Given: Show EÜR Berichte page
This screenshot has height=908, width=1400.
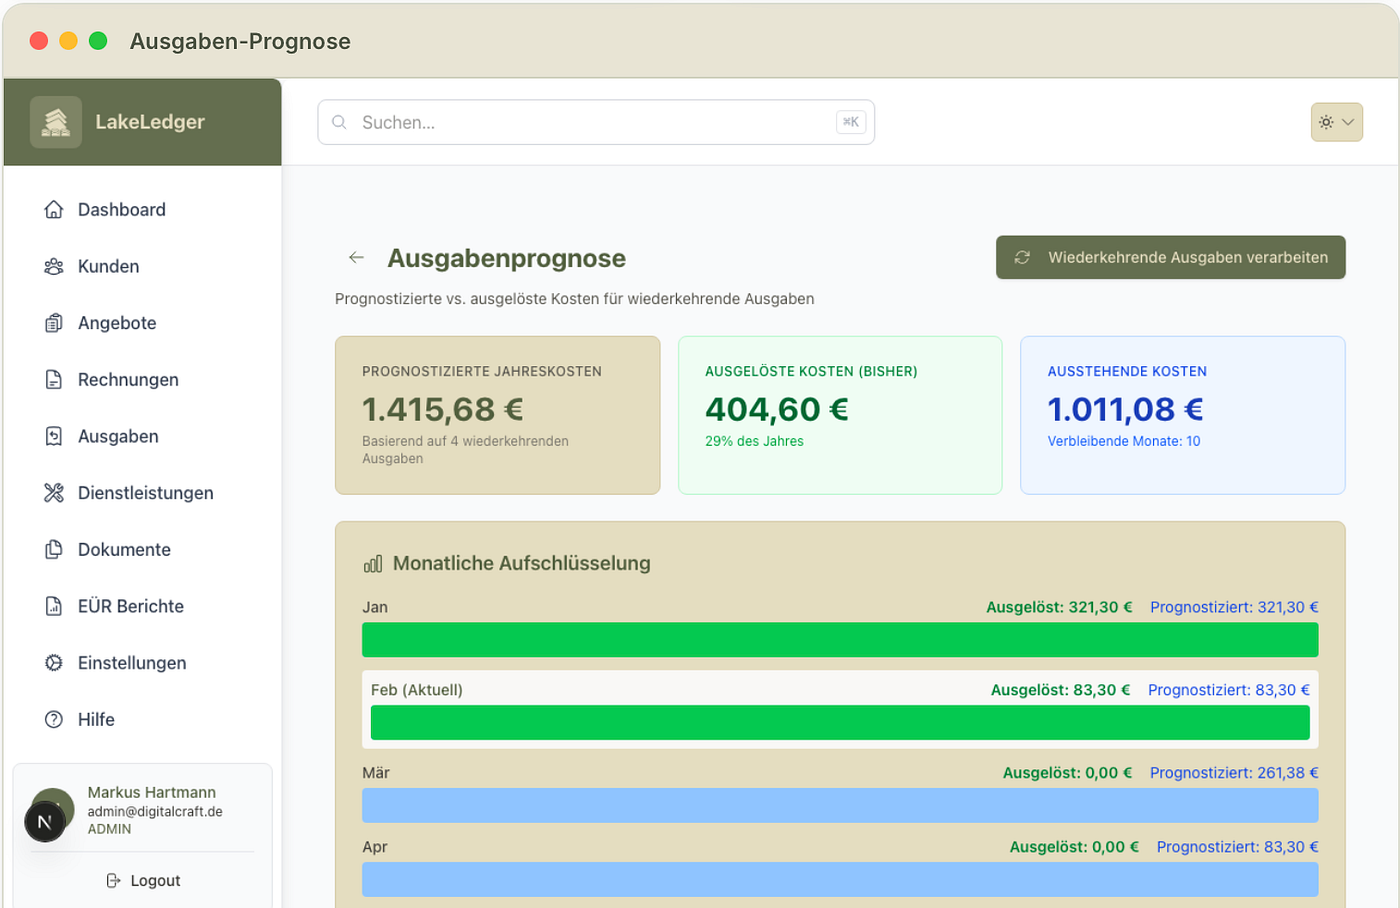Looking at the screenshot, I should pyautogui.click(x=143, y=606).
